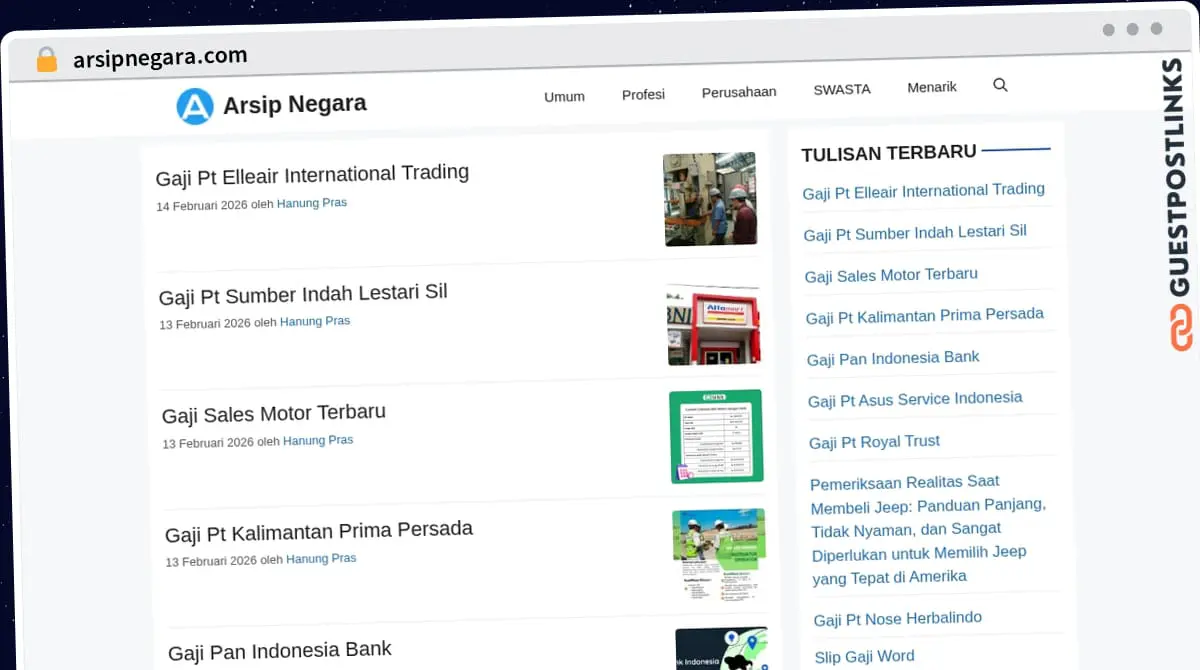The width and height of the screenshot is (1200, 670).
Task: Go to the SWASTA menu section
Action: tap(841, 89)
